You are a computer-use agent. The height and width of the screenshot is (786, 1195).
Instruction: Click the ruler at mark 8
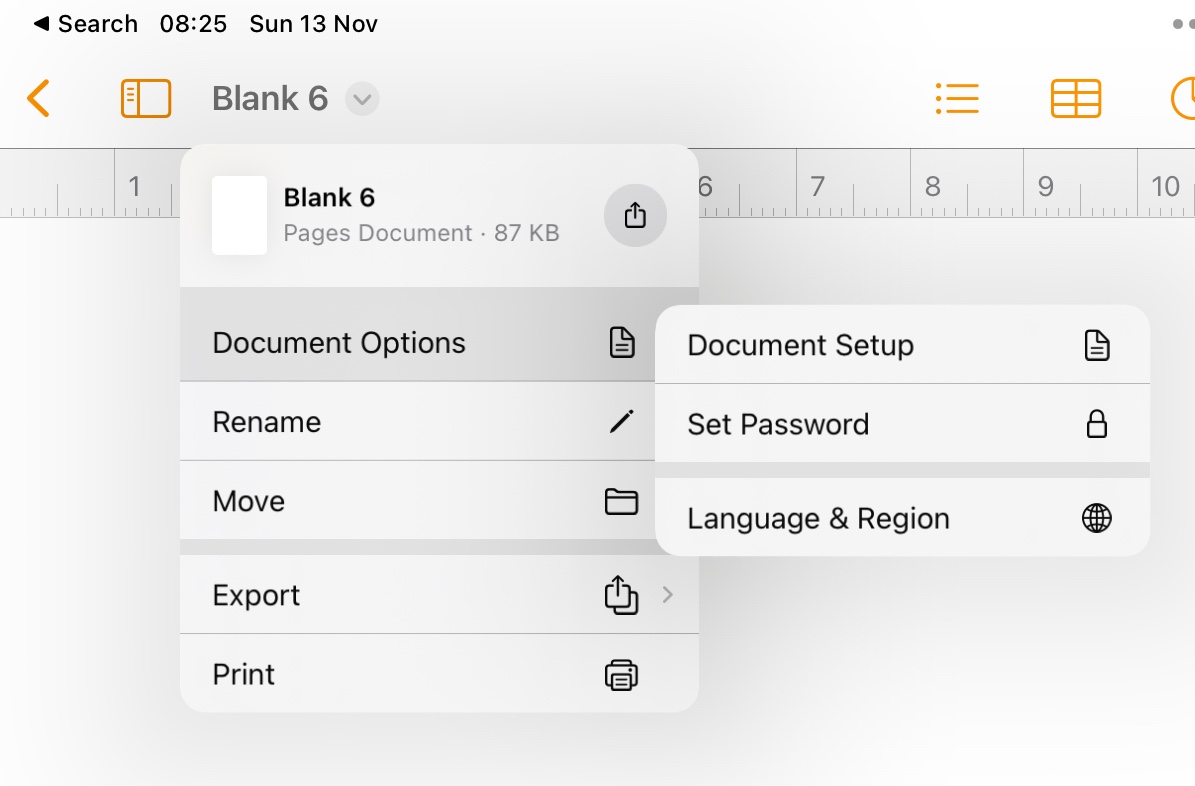pos(932,186)
